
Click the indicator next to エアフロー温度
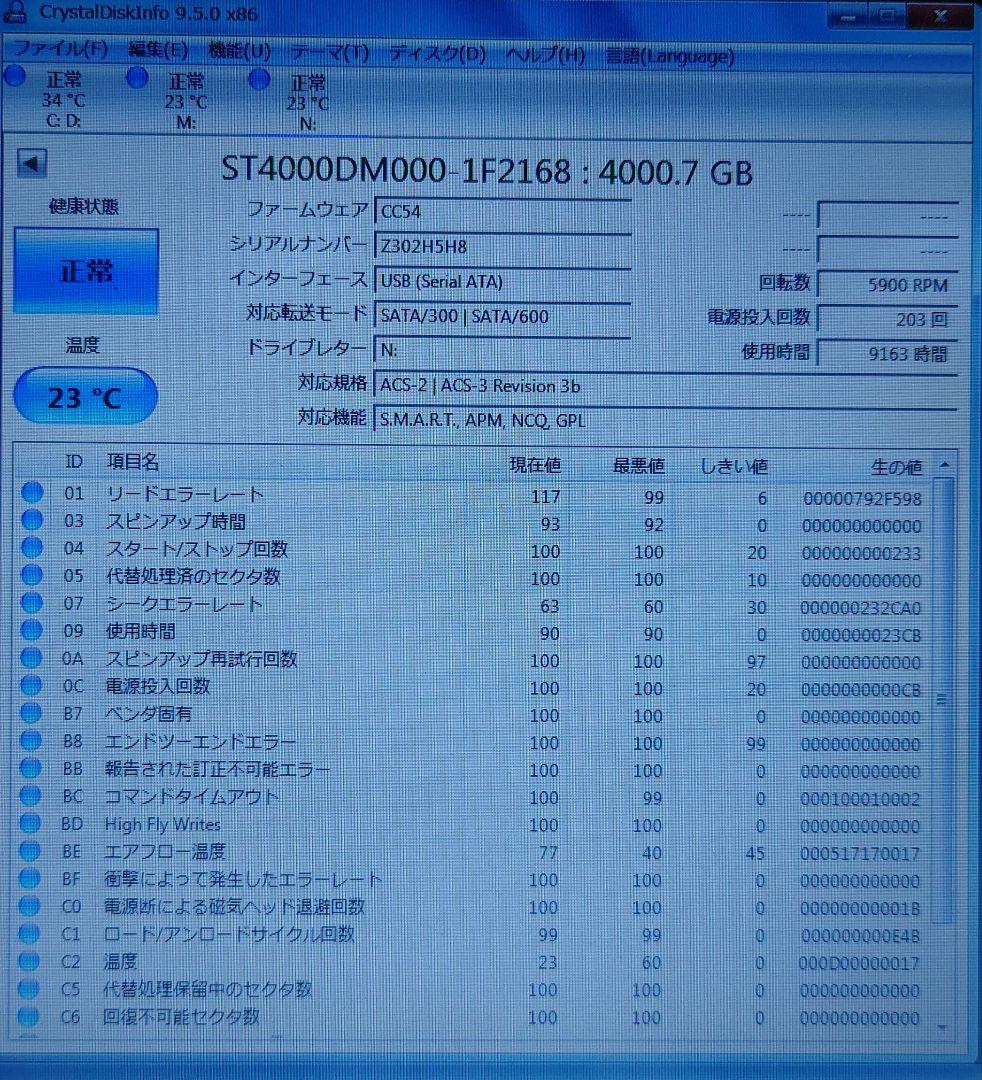pyautogui.click(x=33, y=851)
